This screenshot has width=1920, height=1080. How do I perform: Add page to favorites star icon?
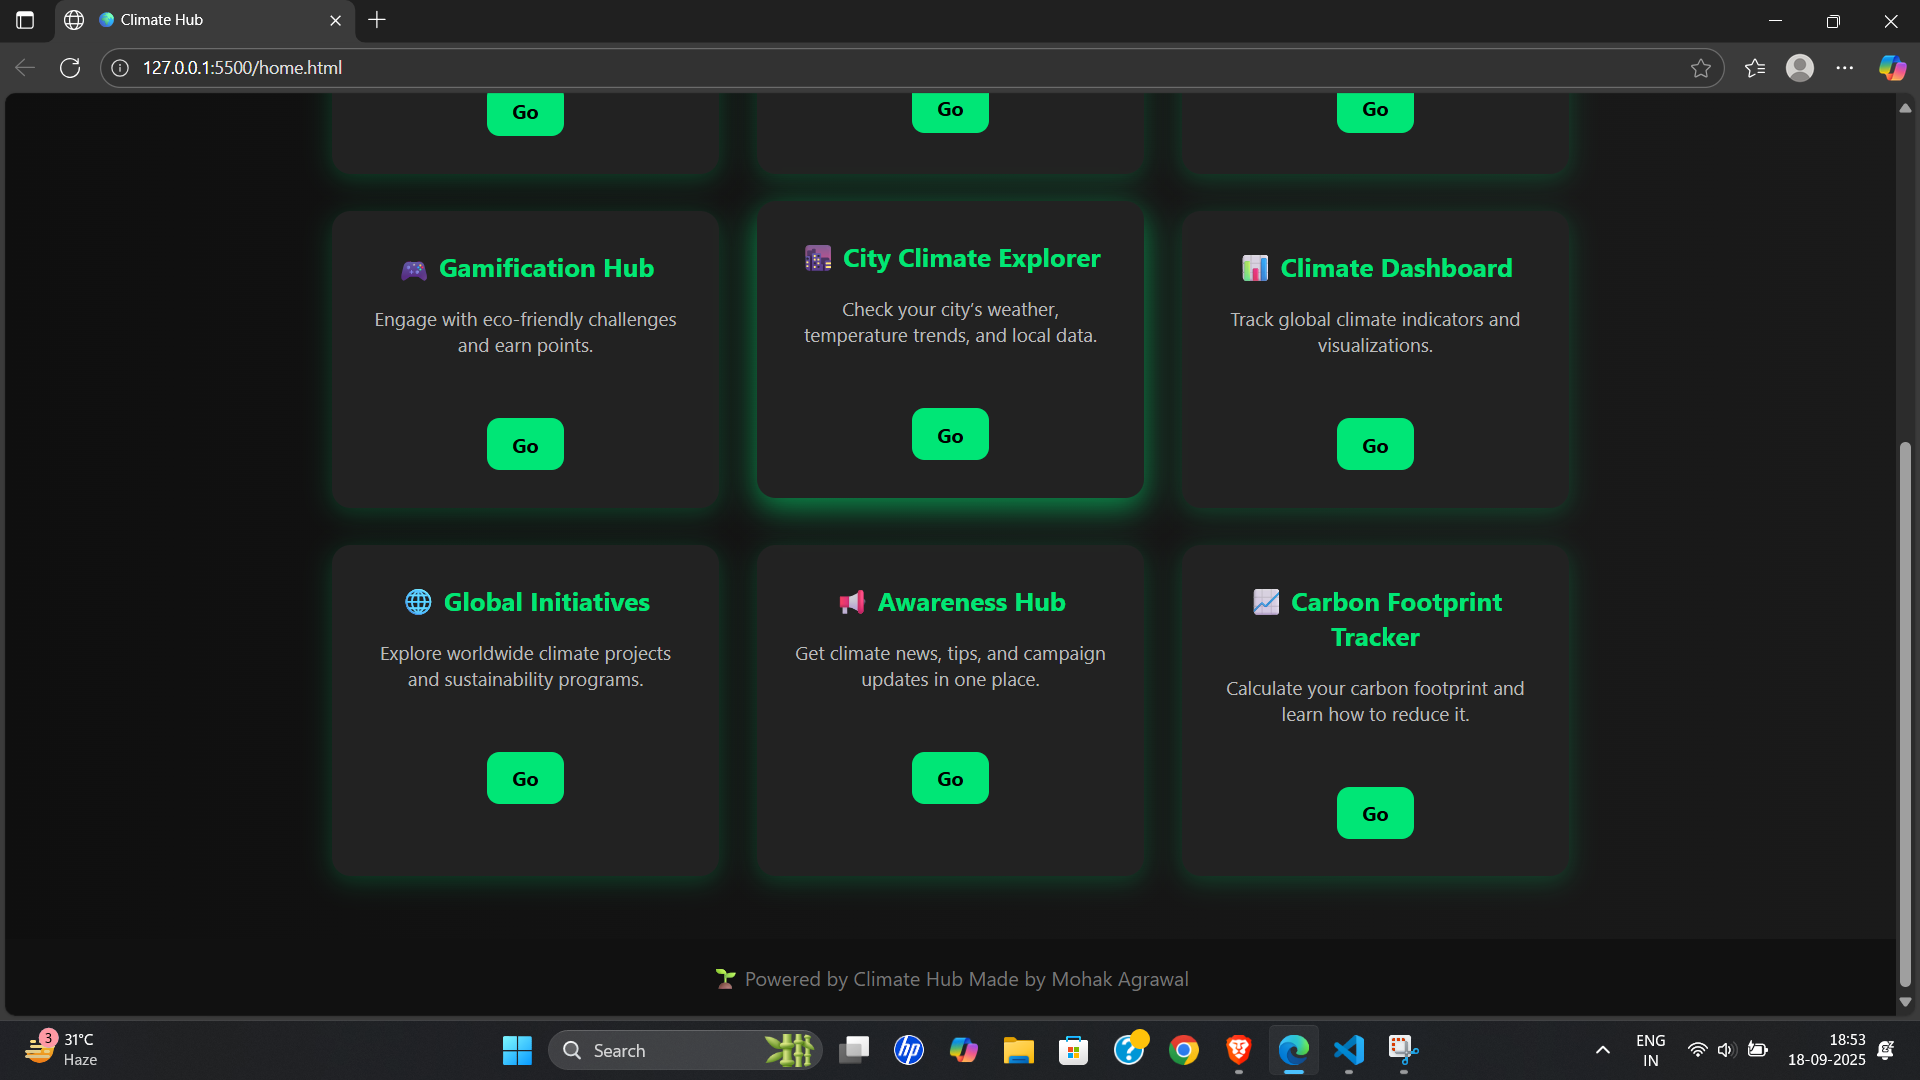[1701, 68]
